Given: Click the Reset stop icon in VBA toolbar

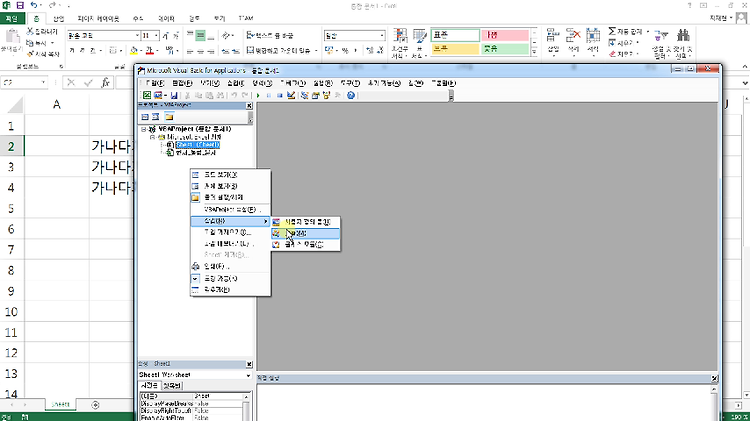Looking at the screenshot, I should click(280, 95).
